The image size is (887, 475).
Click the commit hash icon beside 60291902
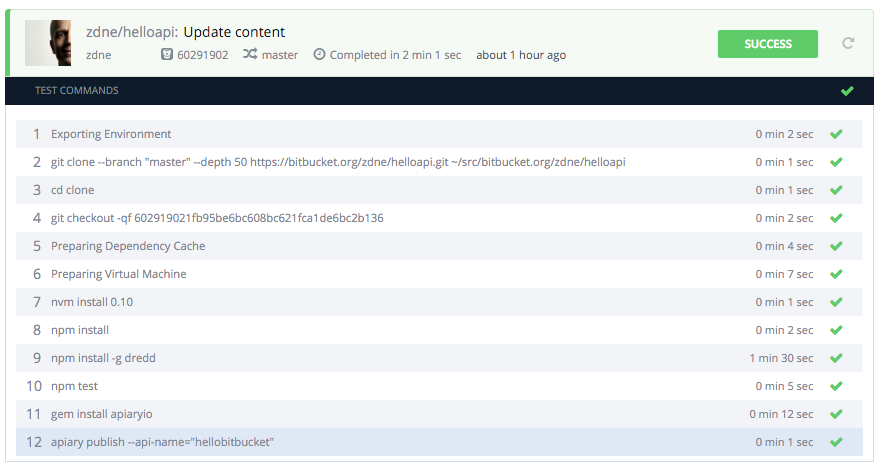[x=166, y=54]
